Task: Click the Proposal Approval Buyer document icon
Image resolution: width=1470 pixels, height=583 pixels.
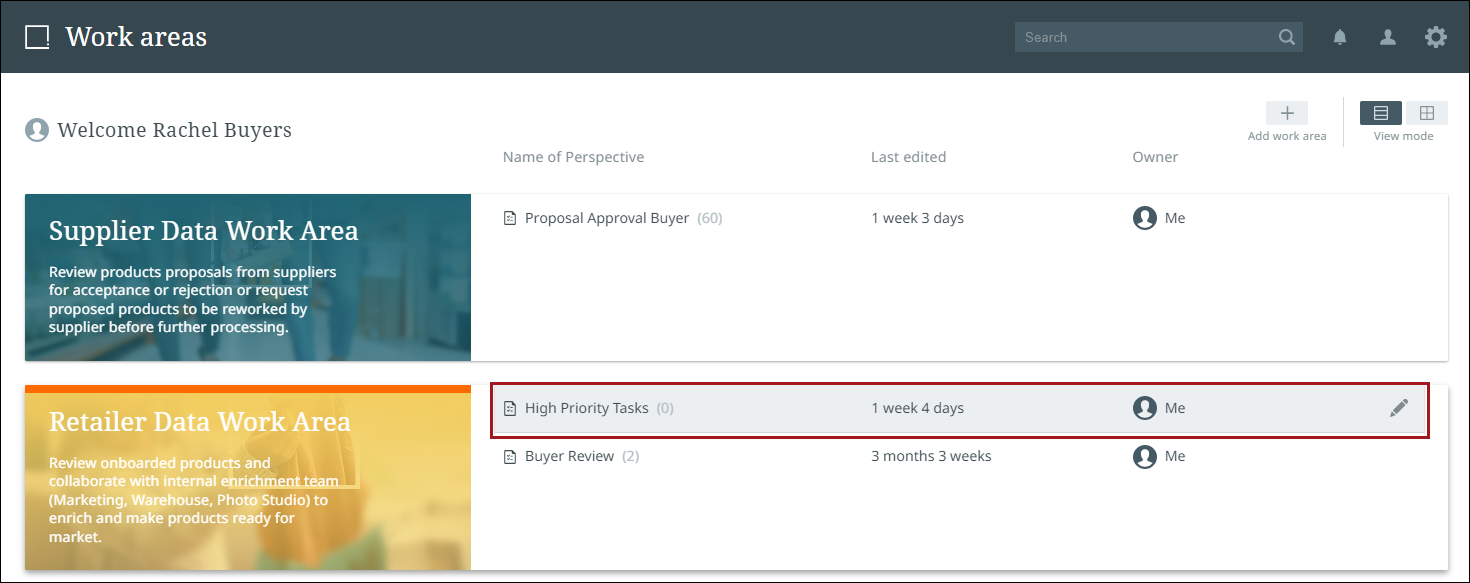Action: pyautogui.click(x=510, y=218)
